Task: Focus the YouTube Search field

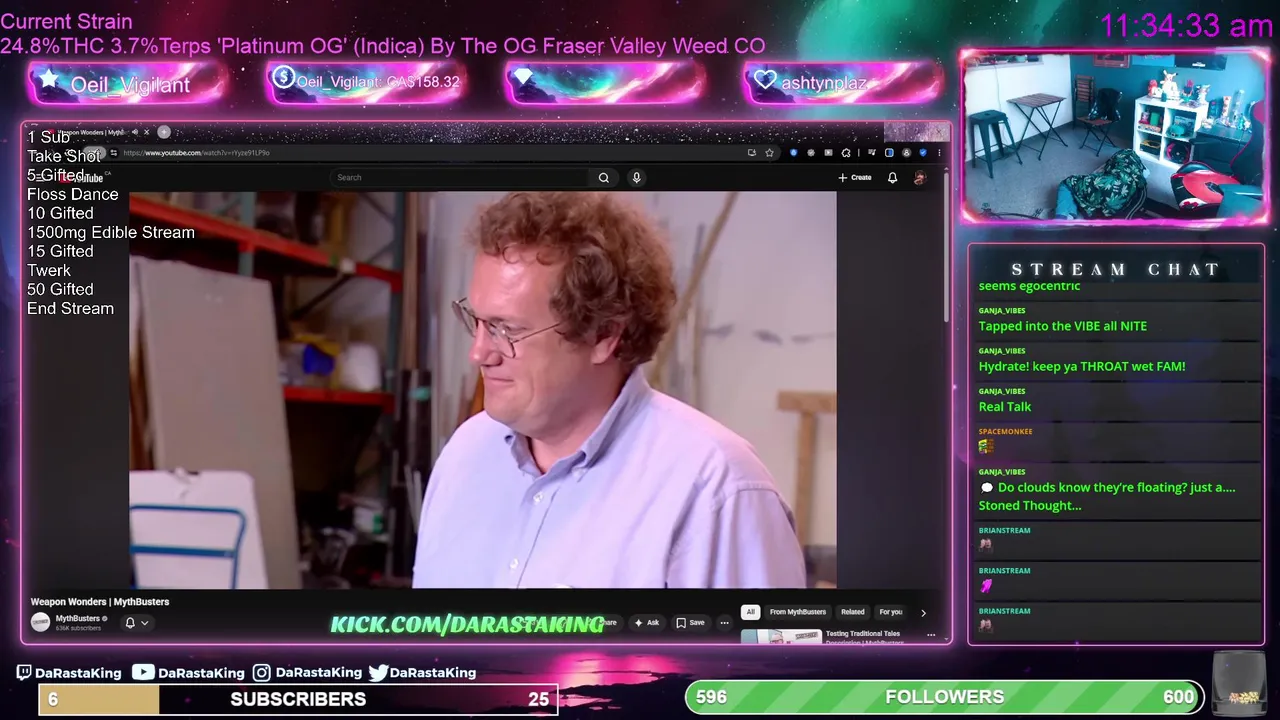Action: point(460,178)
